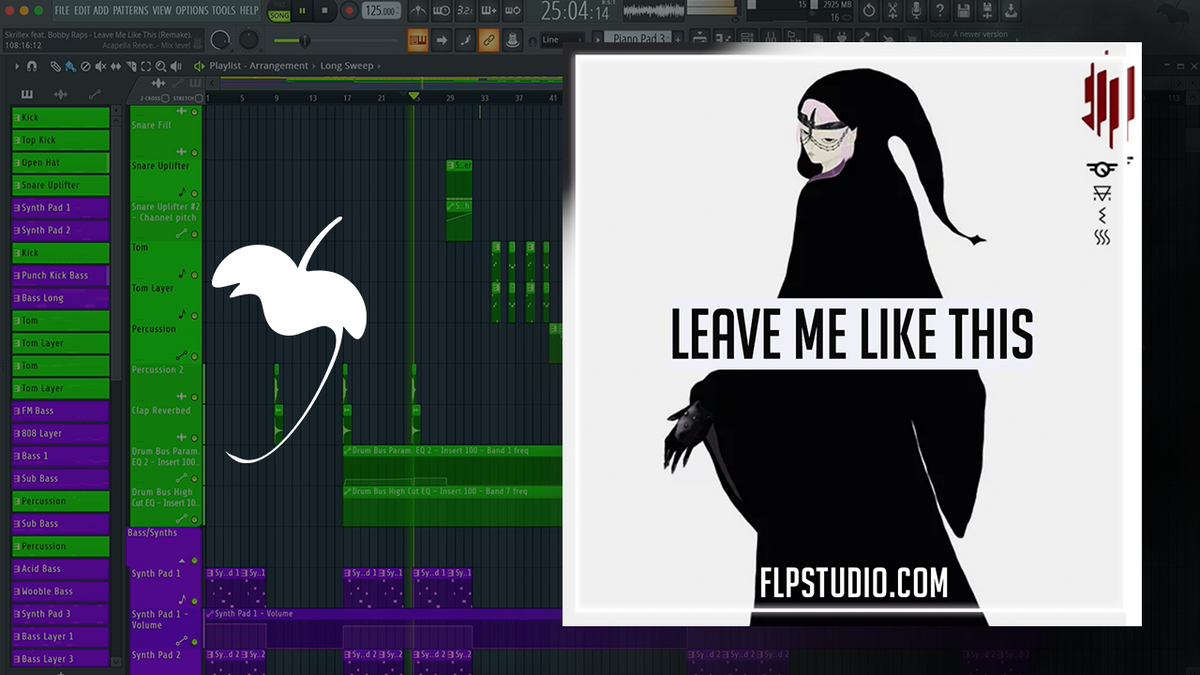
Task: Click the question mark help icon
Action: pos(940,11)
